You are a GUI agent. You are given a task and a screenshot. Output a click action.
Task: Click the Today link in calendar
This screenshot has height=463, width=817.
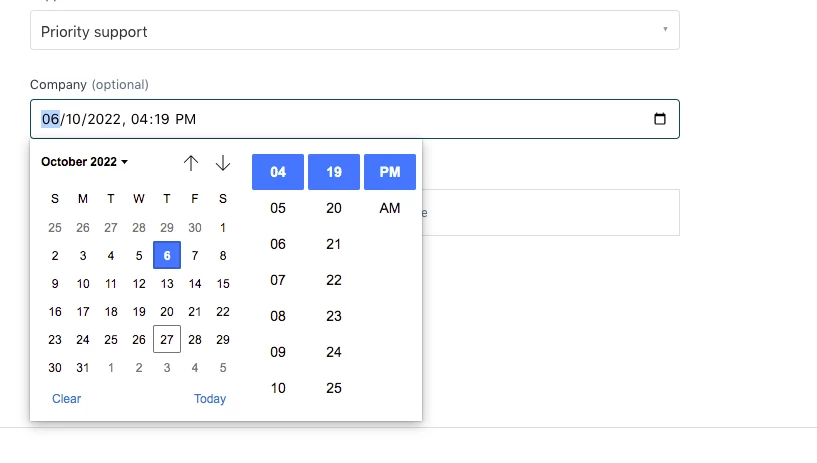[210, 399]
